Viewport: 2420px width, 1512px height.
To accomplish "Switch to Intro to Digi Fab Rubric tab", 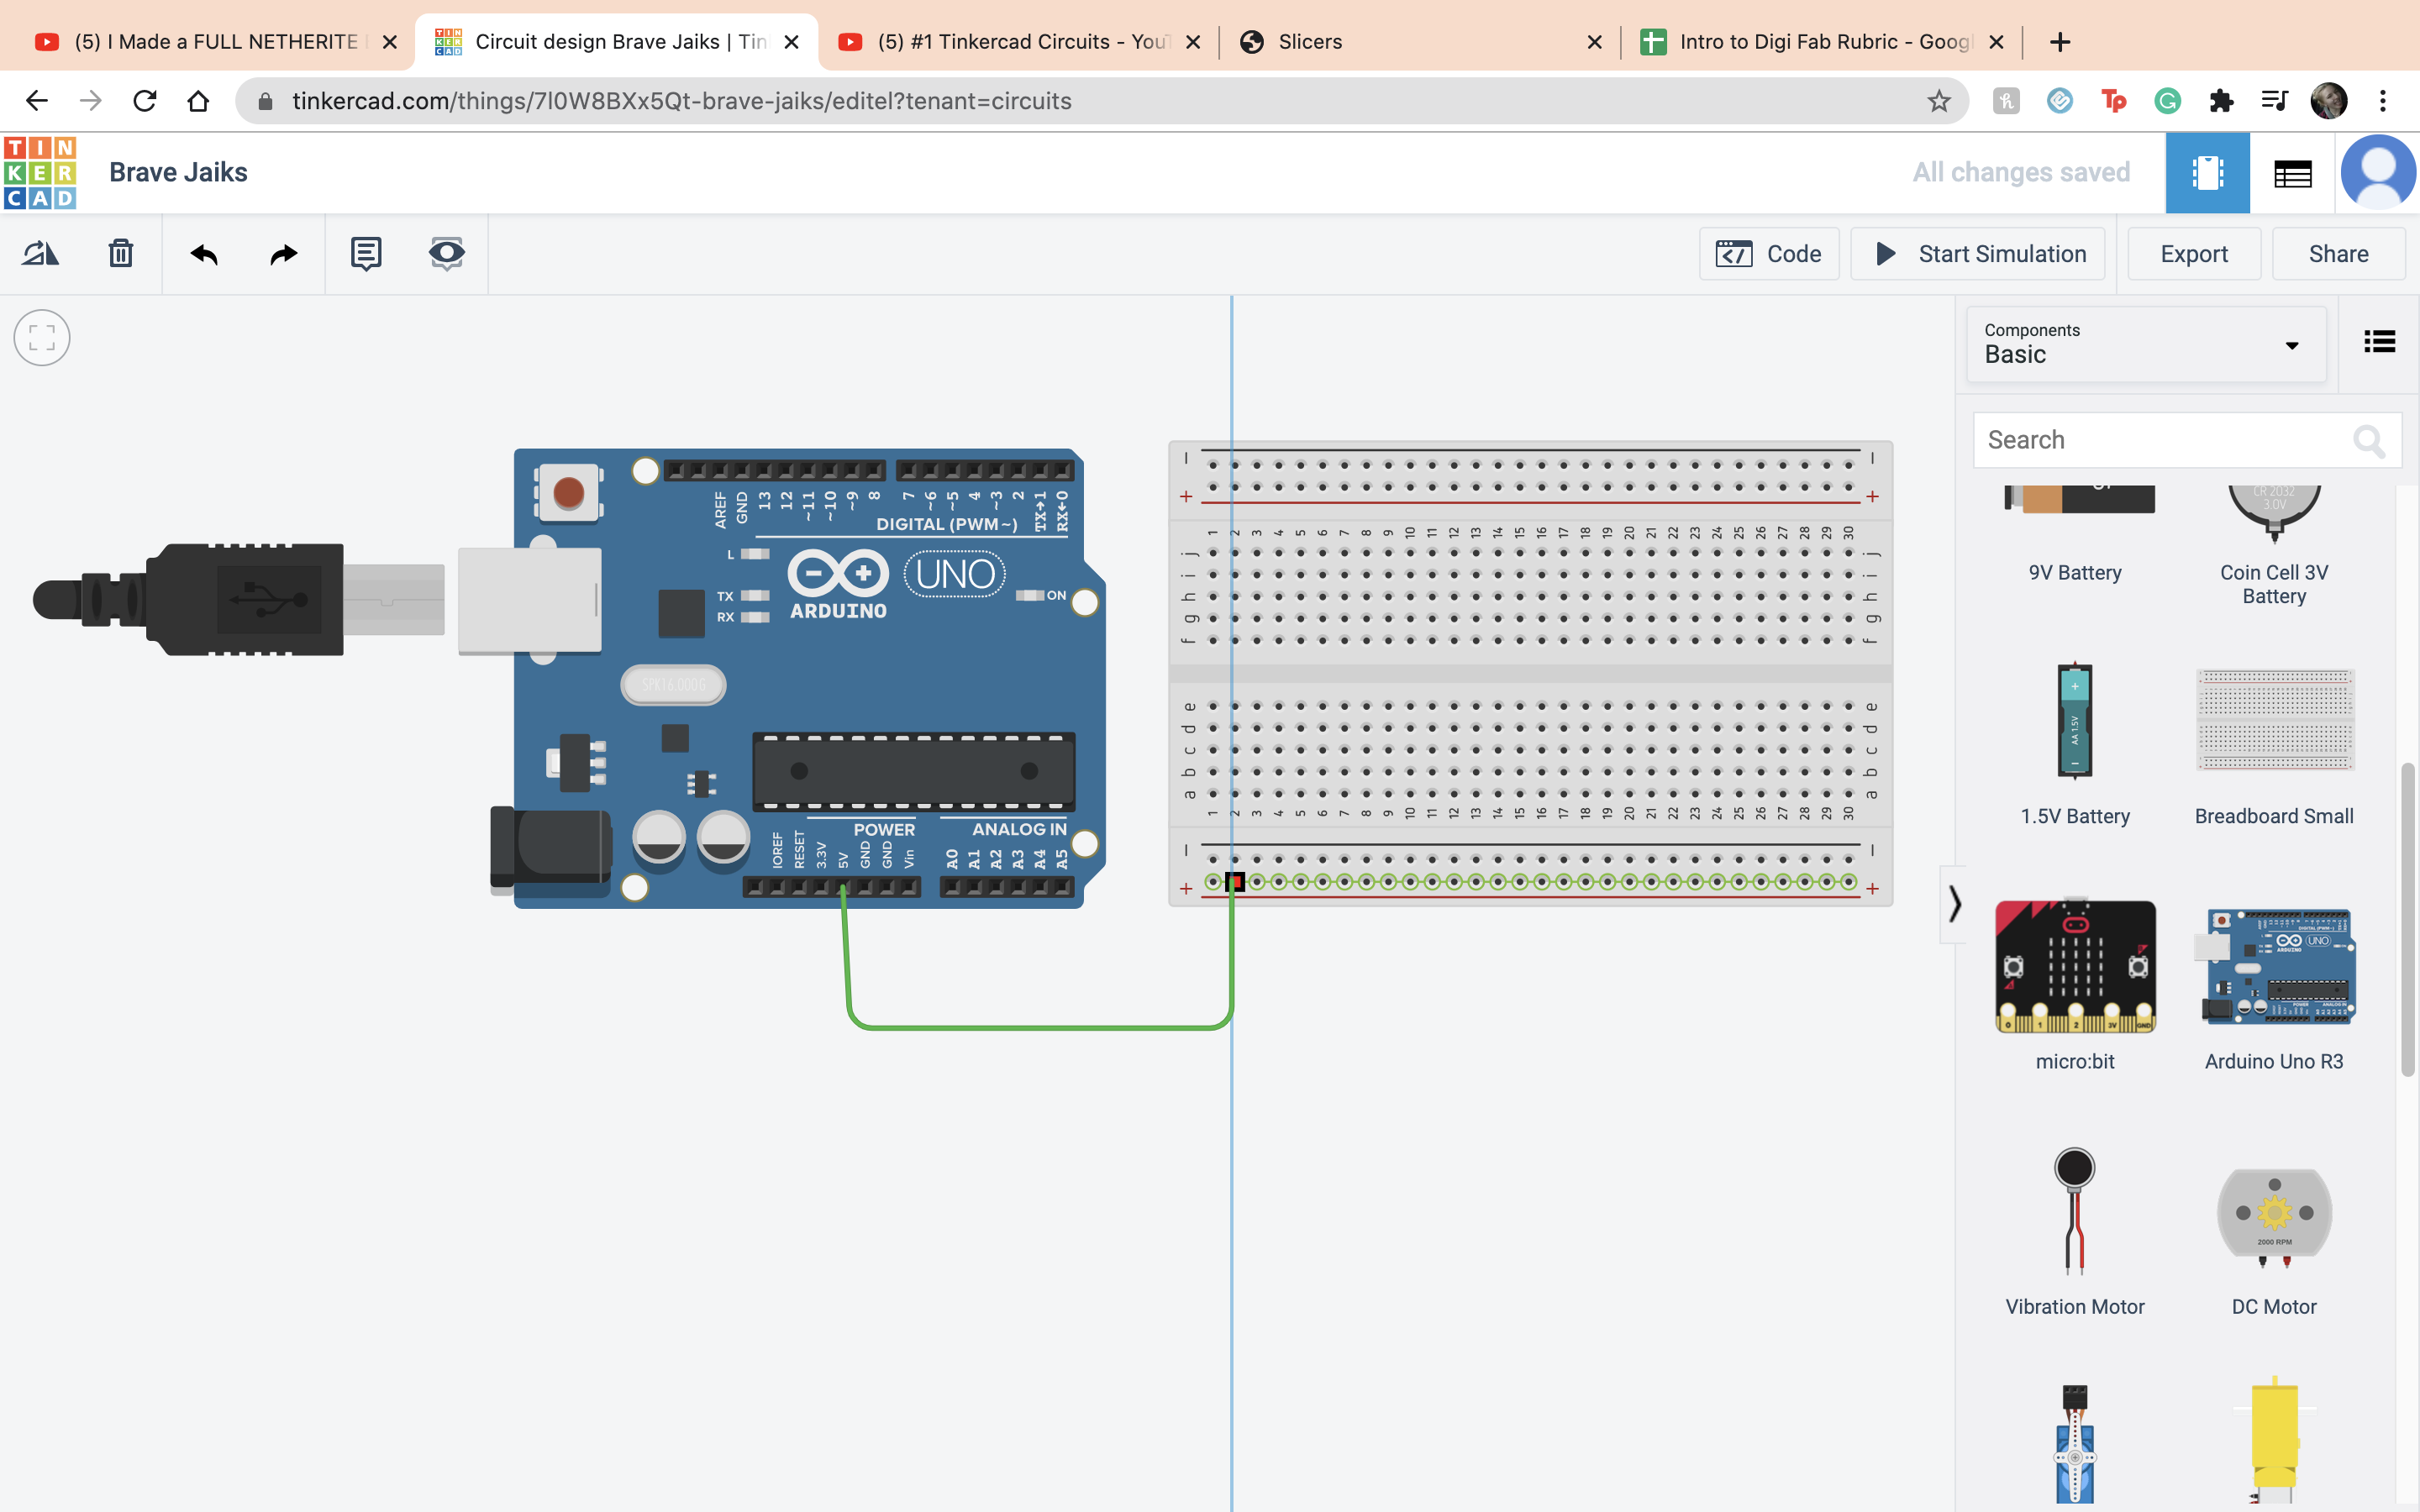I will 1822,42.
